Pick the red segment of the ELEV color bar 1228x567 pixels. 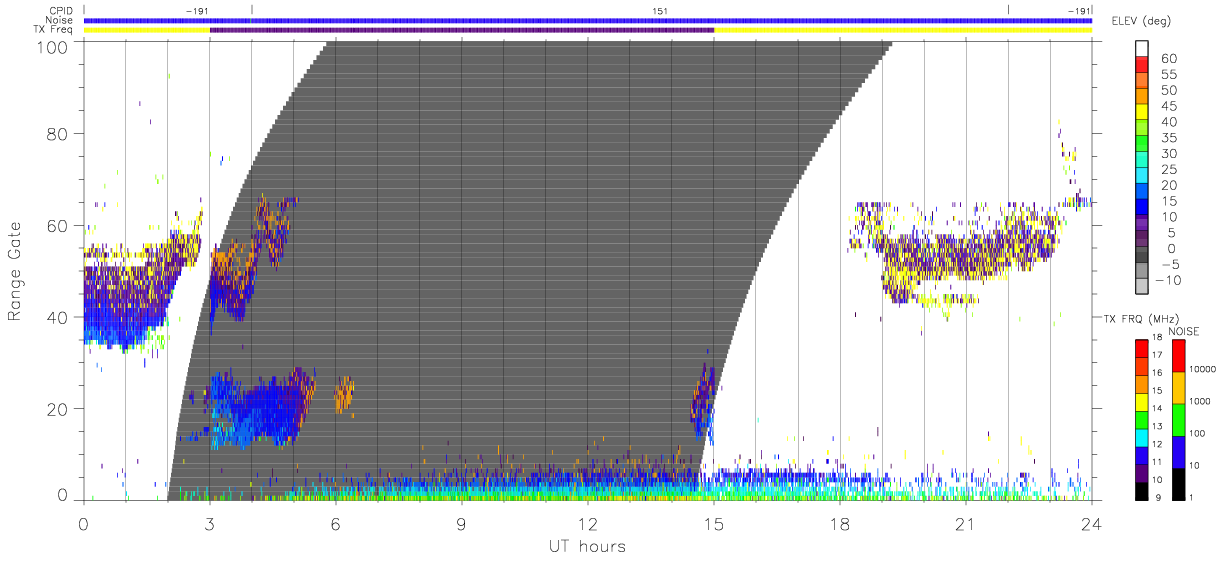coord(1144,66)
